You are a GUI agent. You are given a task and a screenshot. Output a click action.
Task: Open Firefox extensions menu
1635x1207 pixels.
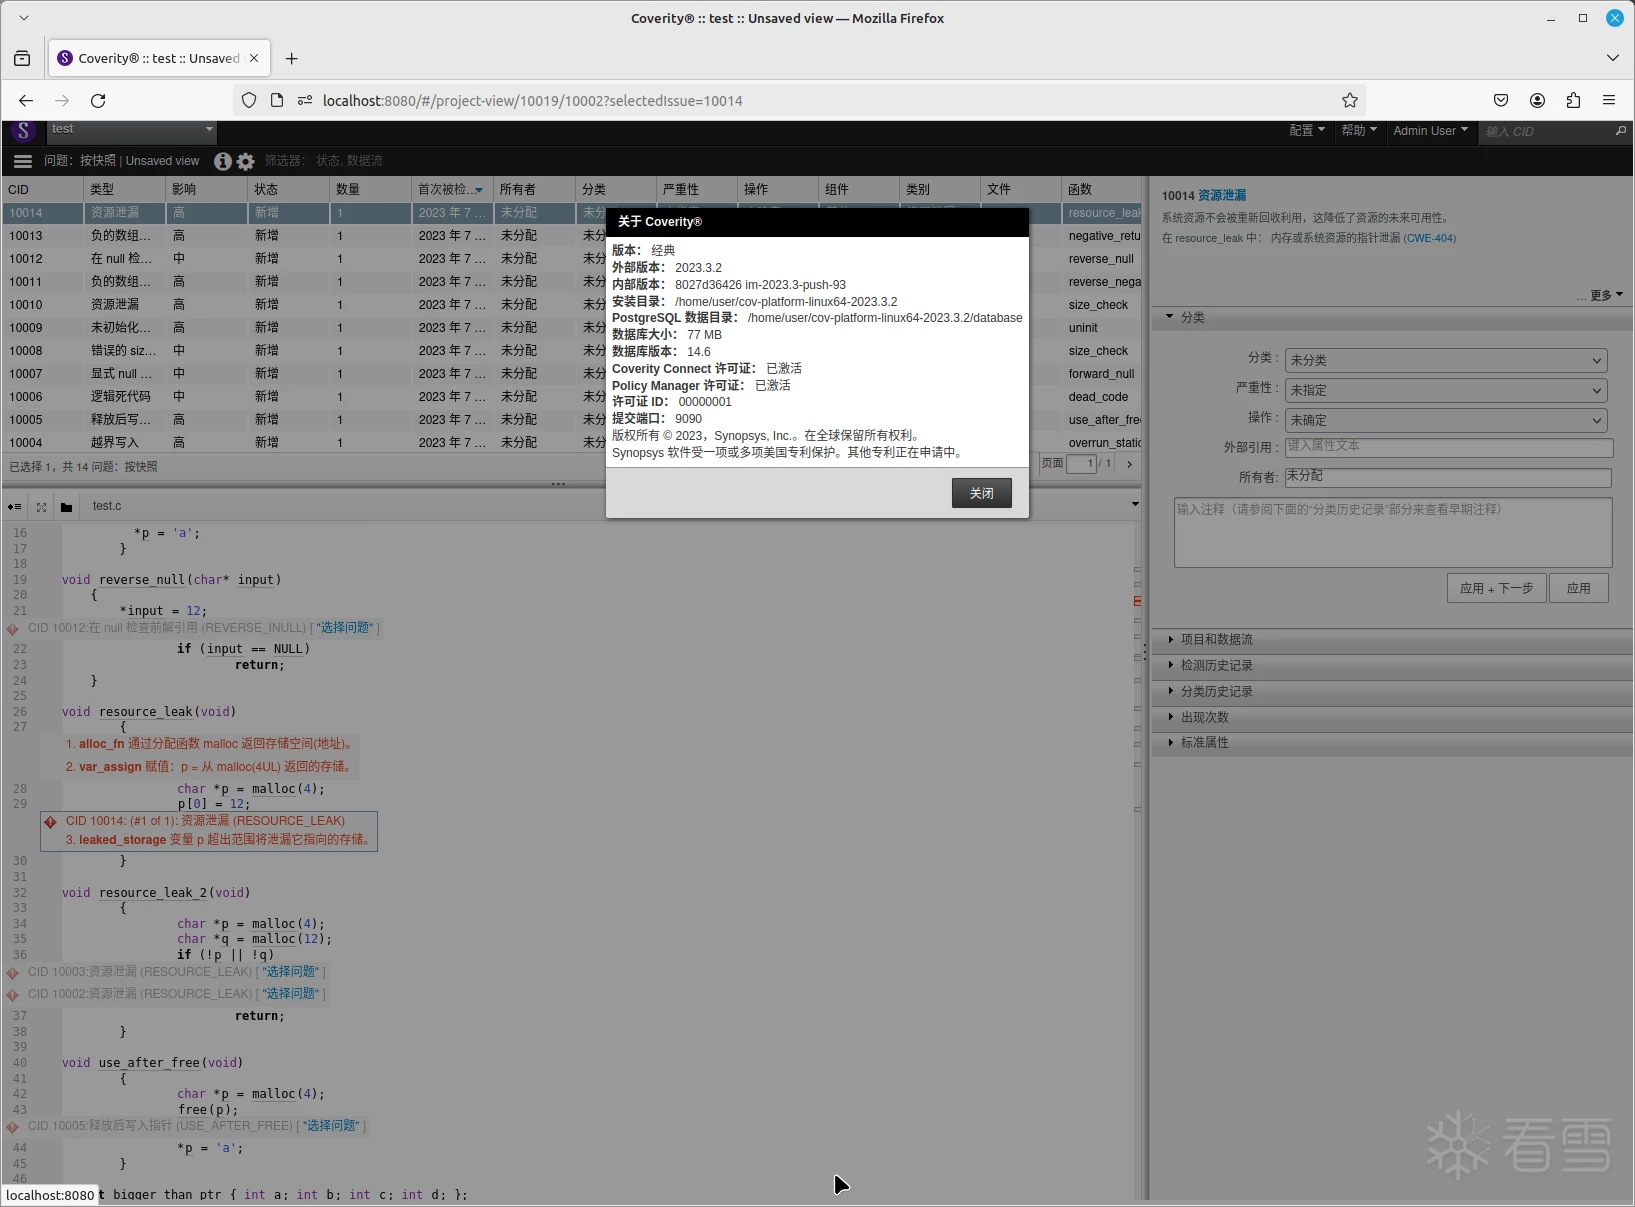(1573, 100)
